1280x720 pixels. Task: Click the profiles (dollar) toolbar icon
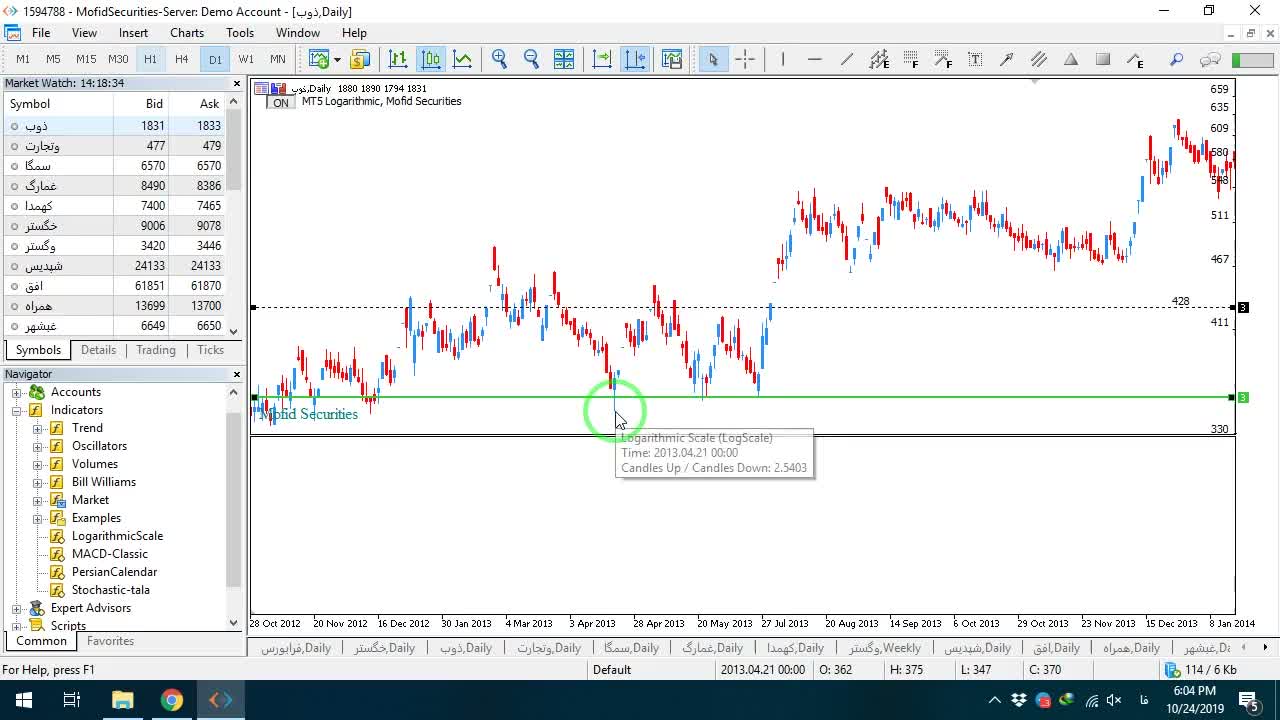point(360,59)
